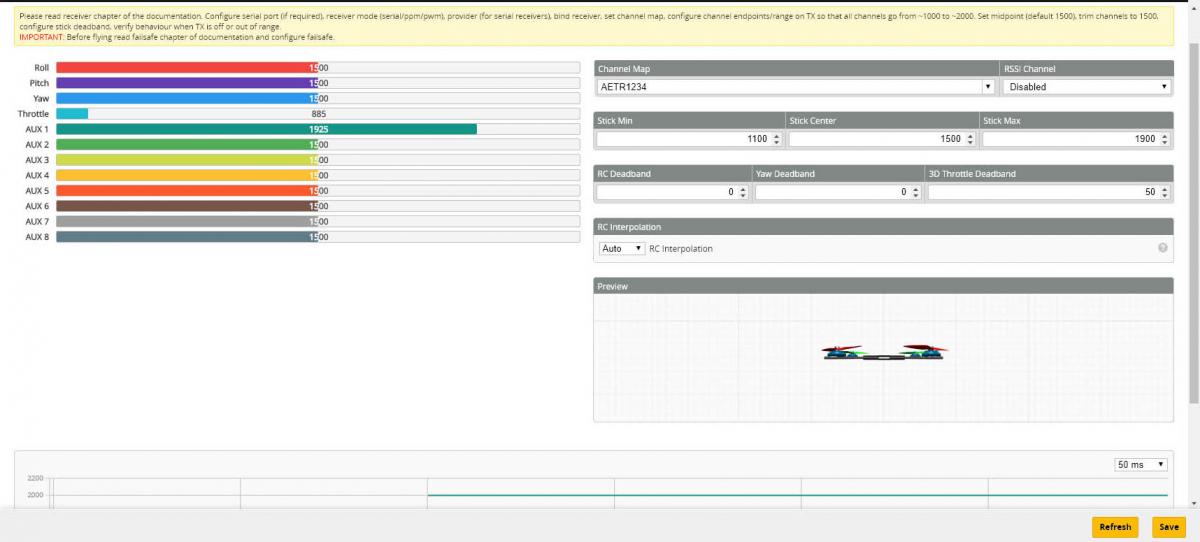
Task: Open the 50 ms refresh rate dropdown
Action: [x=1141, y=465]
